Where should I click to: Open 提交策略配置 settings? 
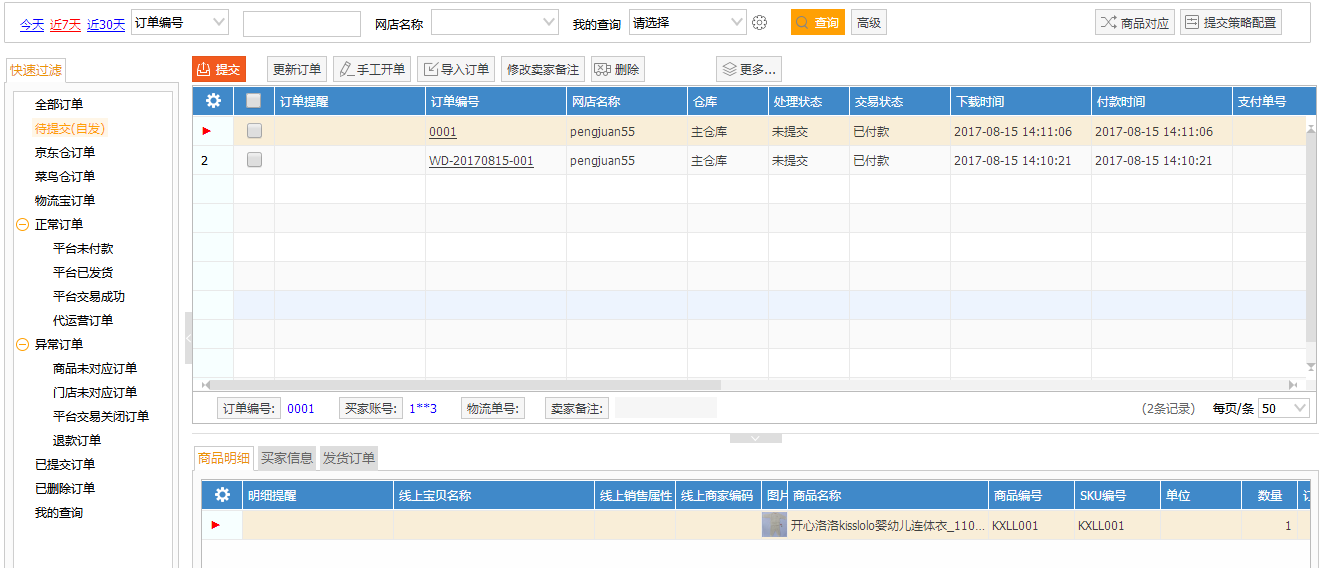coord(1230,23)
